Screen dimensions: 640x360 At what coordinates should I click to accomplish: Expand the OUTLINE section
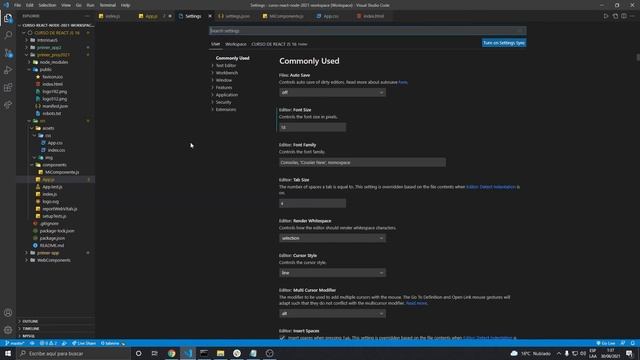click(30, 322)
